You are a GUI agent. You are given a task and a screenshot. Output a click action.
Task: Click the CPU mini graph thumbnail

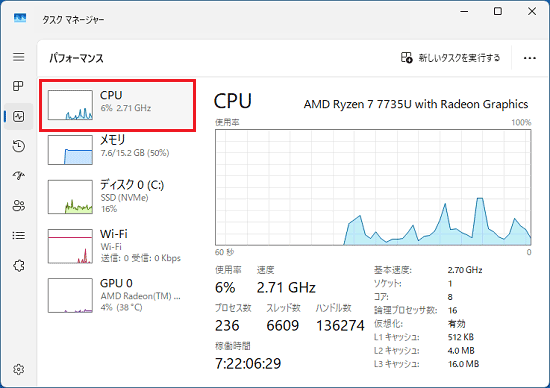pyautogui.click(x=70, y=105)
